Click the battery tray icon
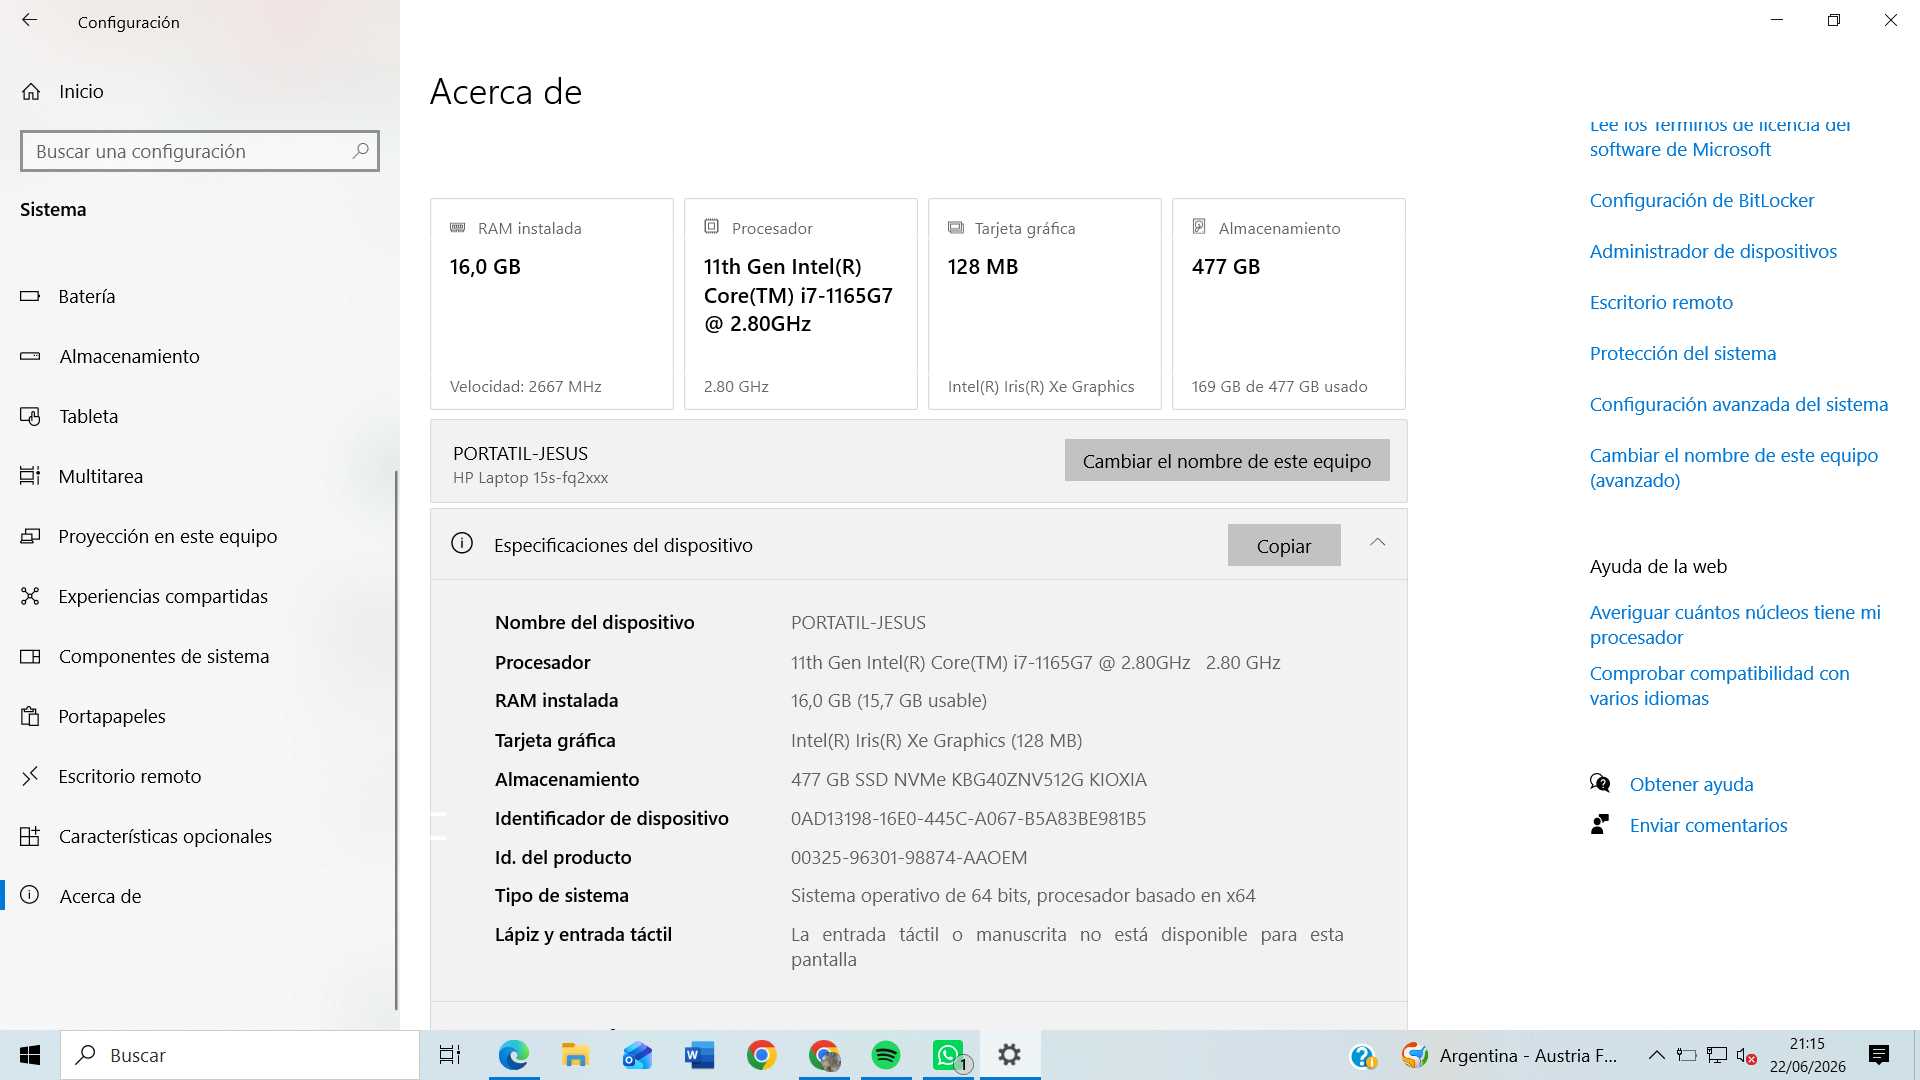Viewport: 1920px width, 1080px height. (x=1687, y=1055)
